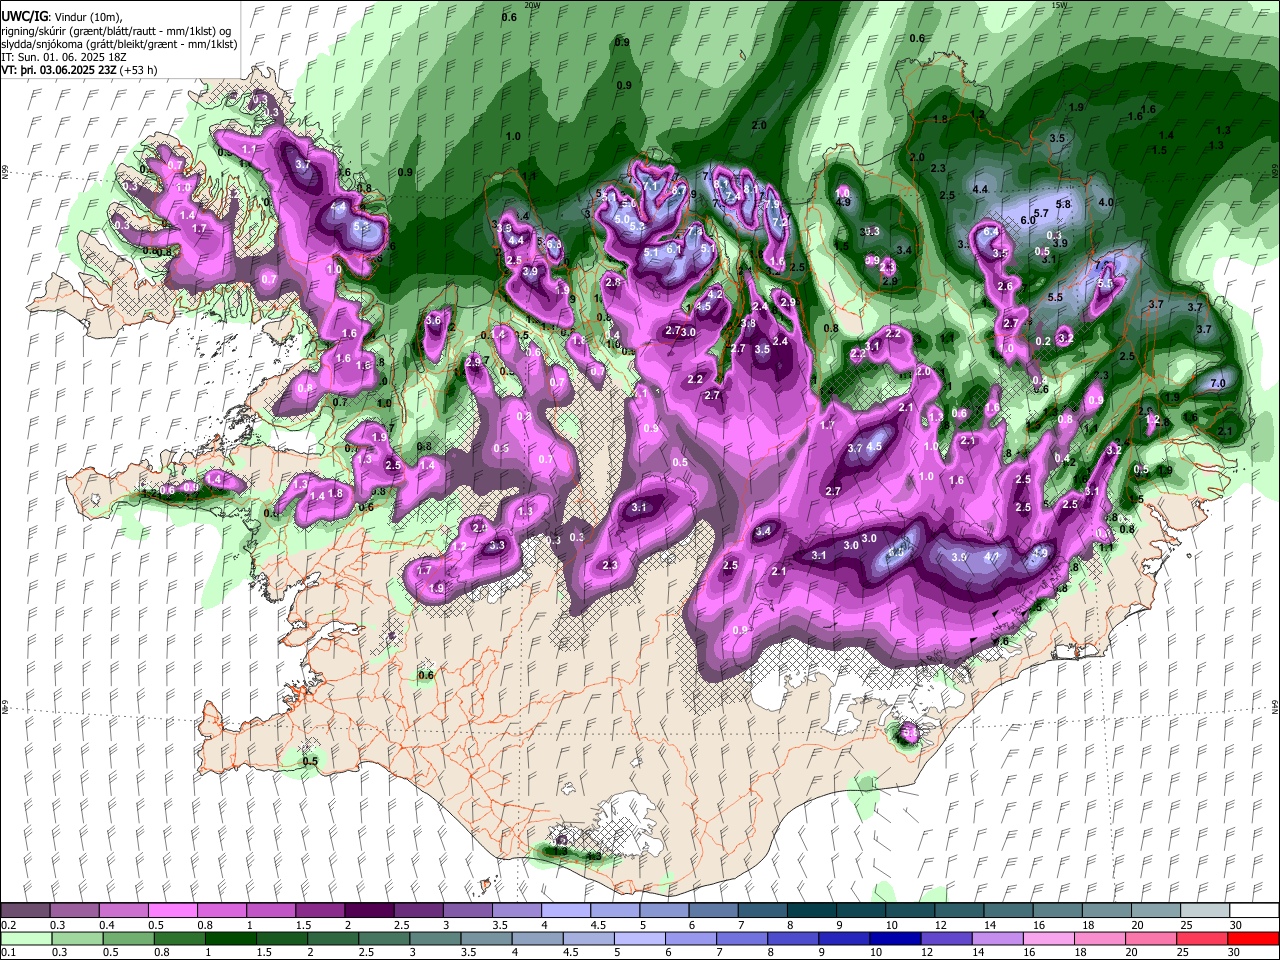Click the '15W' longitude label at the top

click(x=1060, y=5)
